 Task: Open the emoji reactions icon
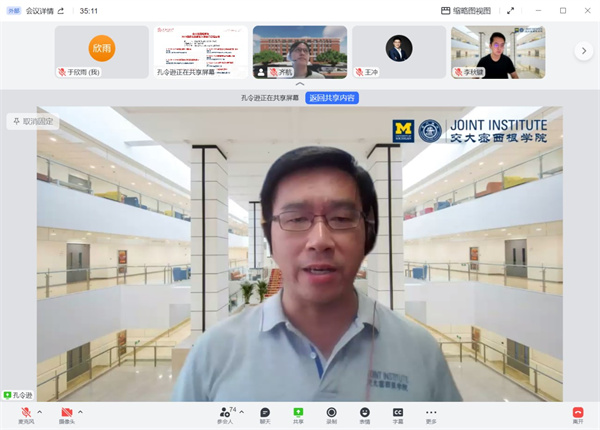pyautogui.click(x=364, y=414)
